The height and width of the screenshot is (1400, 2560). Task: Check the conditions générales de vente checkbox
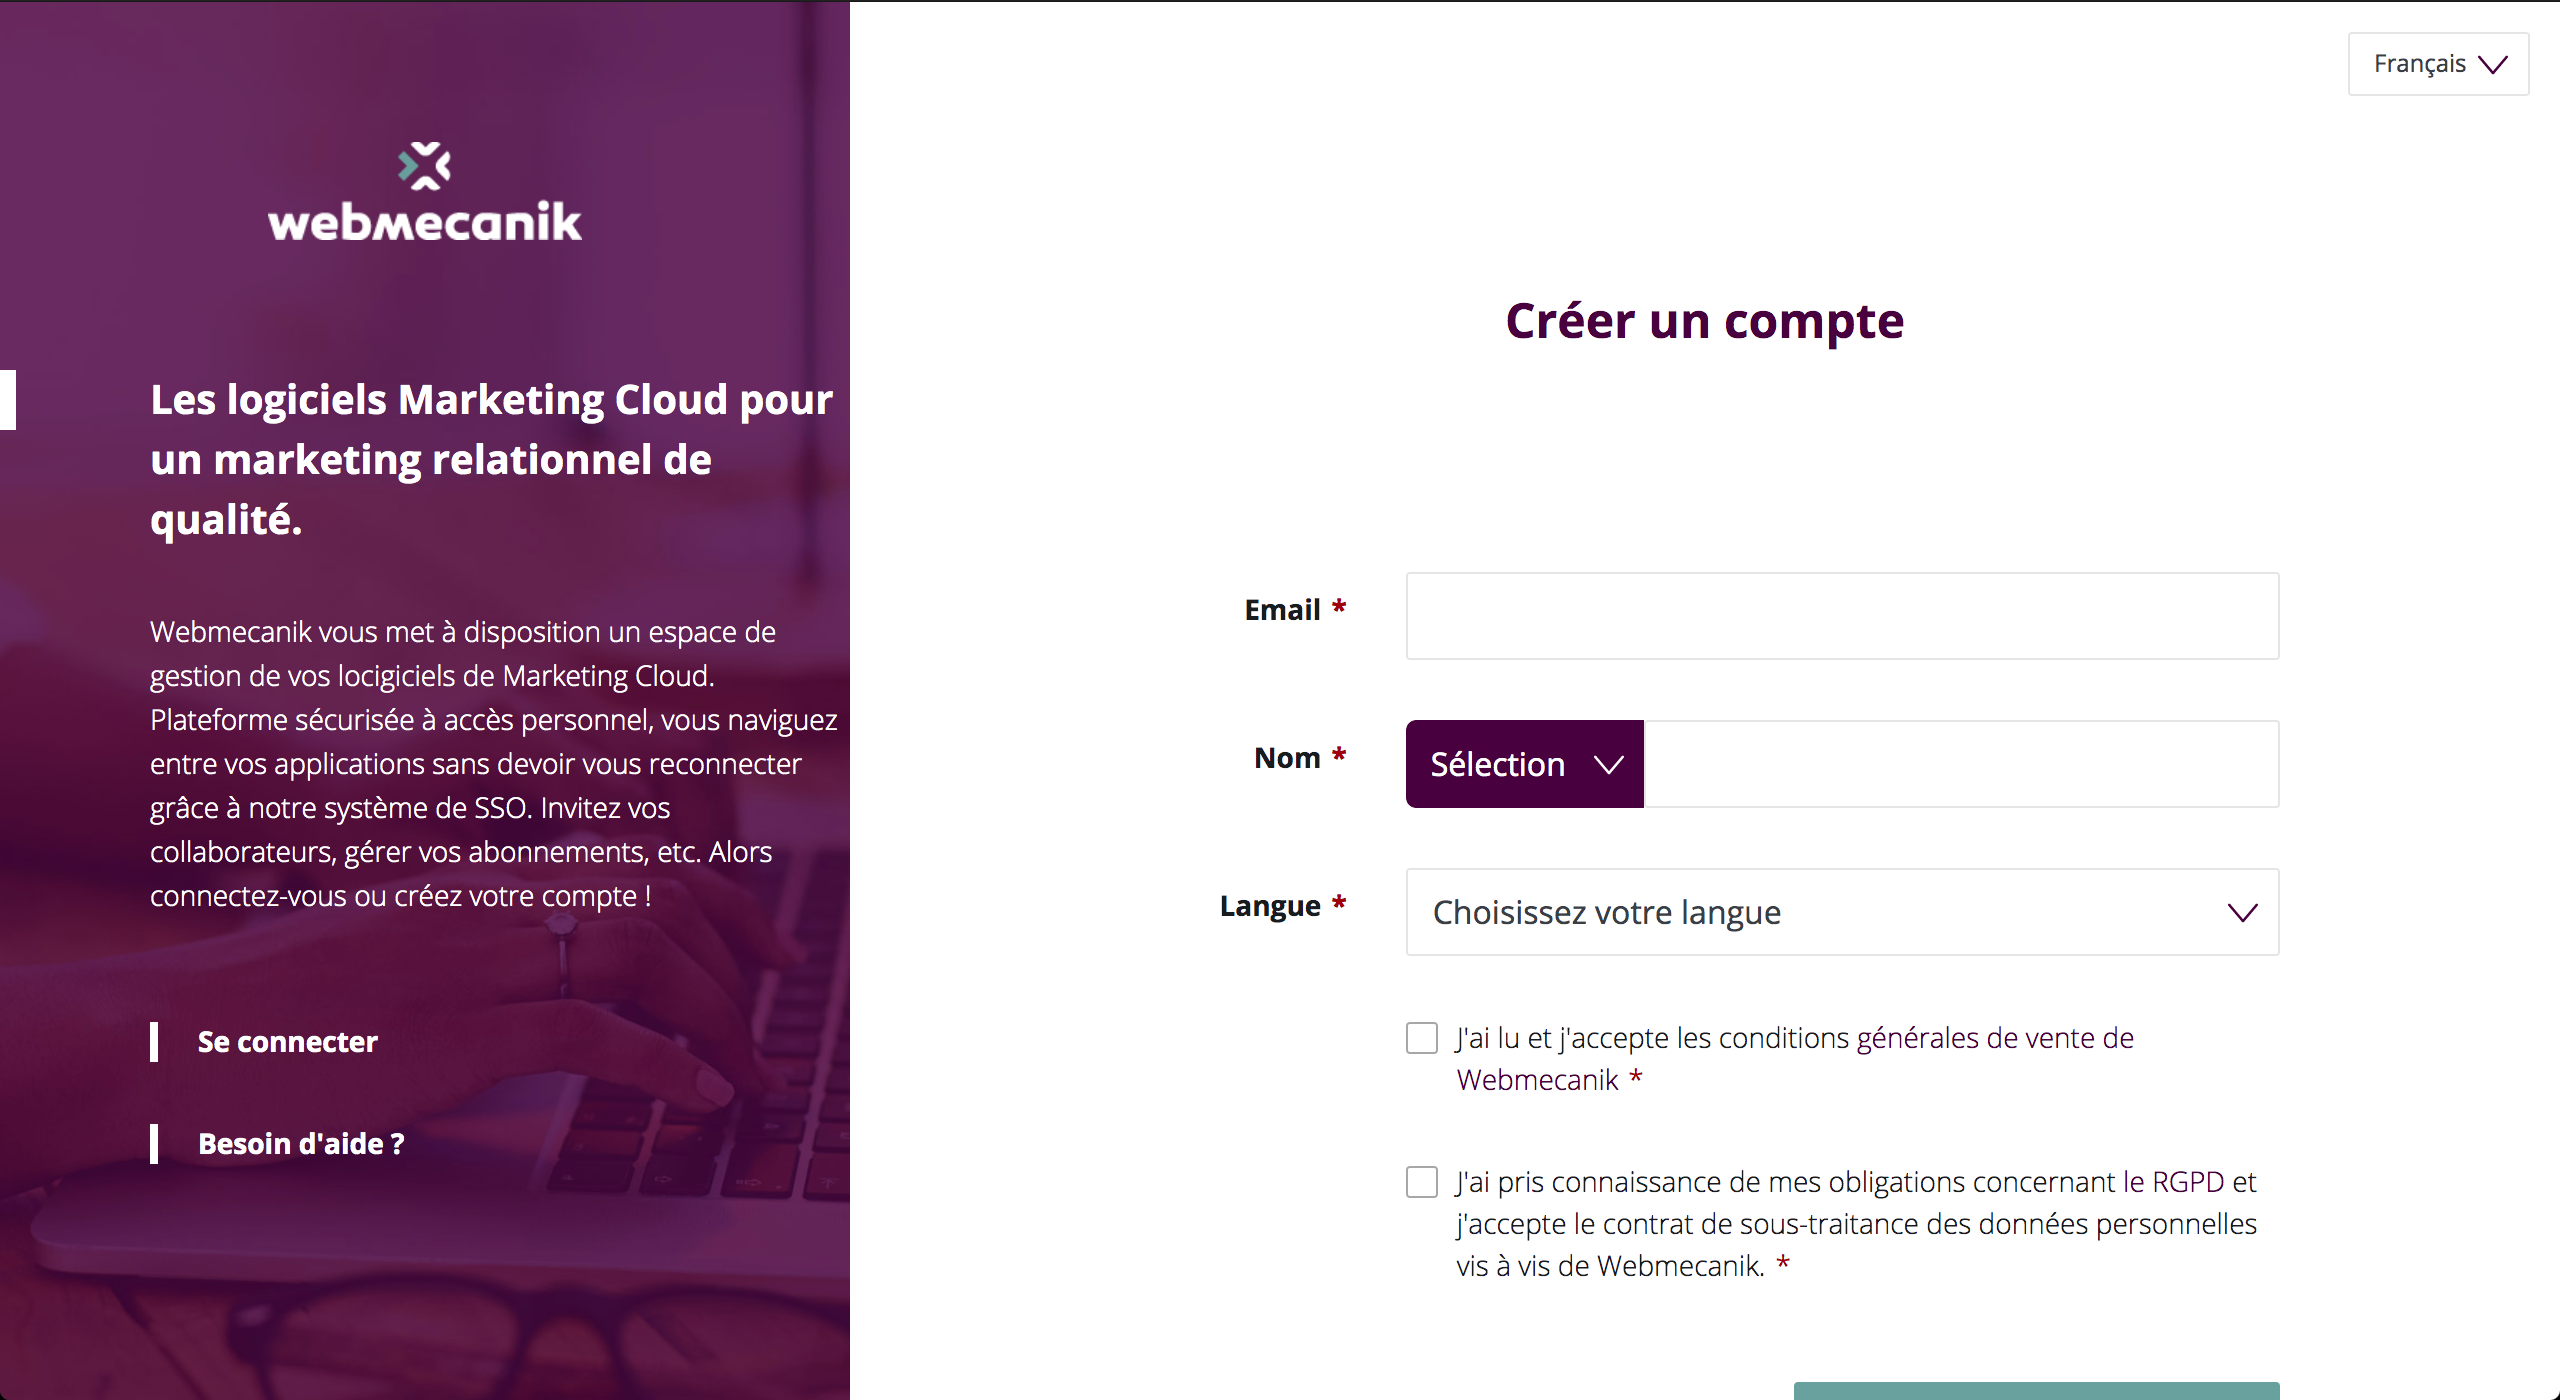(1421, 1038)
